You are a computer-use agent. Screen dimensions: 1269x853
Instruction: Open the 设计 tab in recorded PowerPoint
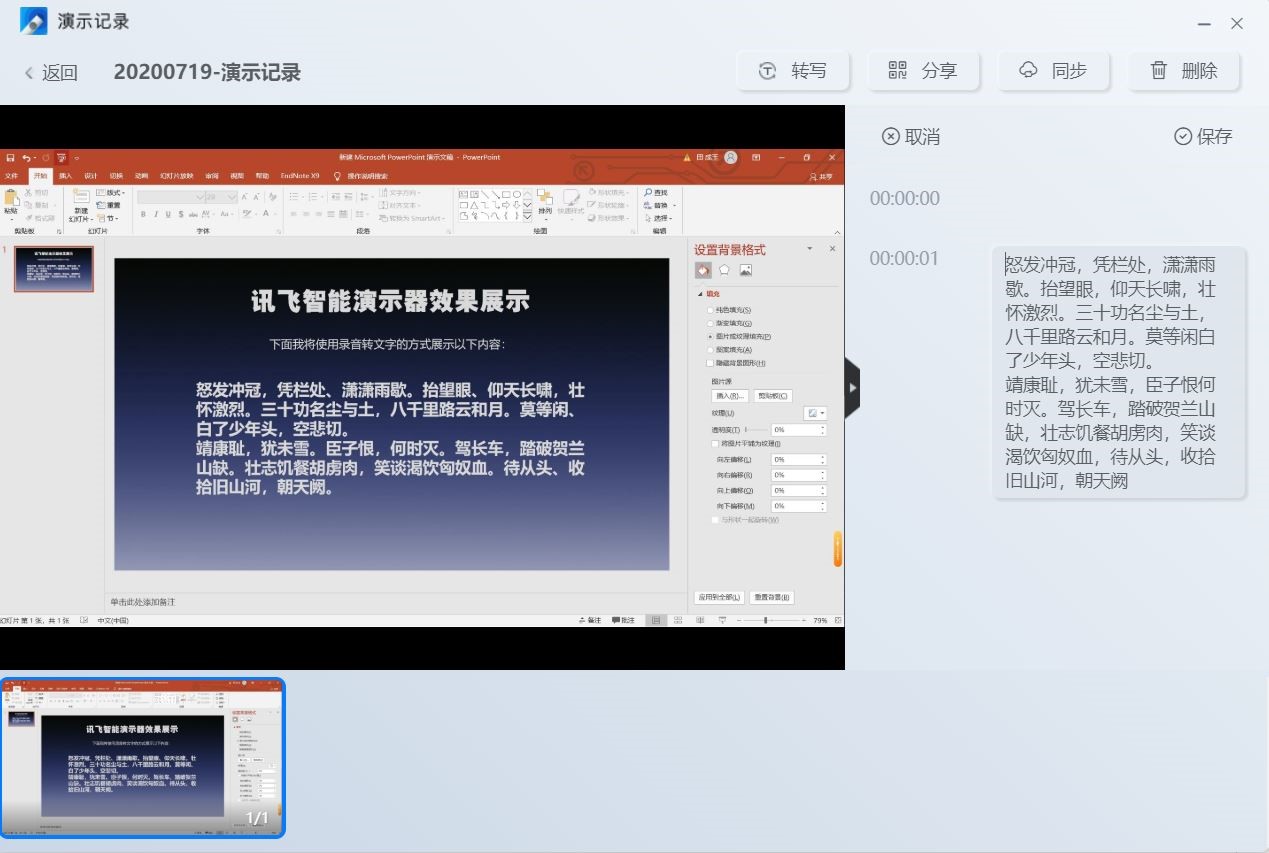(x=90, y=176)
